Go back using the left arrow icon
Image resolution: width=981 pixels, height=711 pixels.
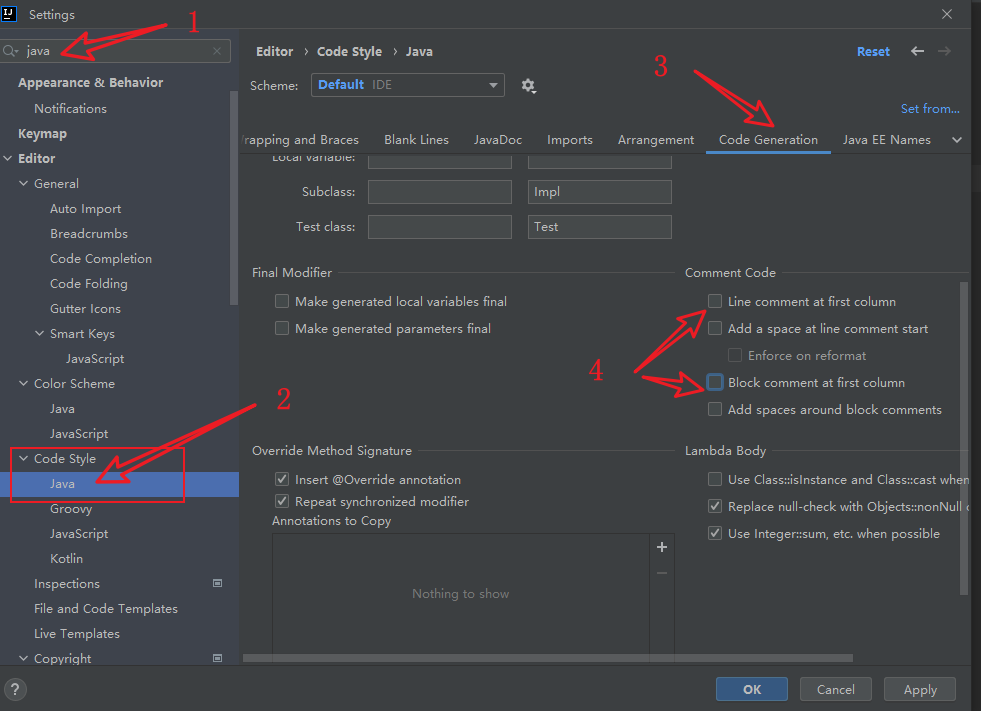point(917,51)
